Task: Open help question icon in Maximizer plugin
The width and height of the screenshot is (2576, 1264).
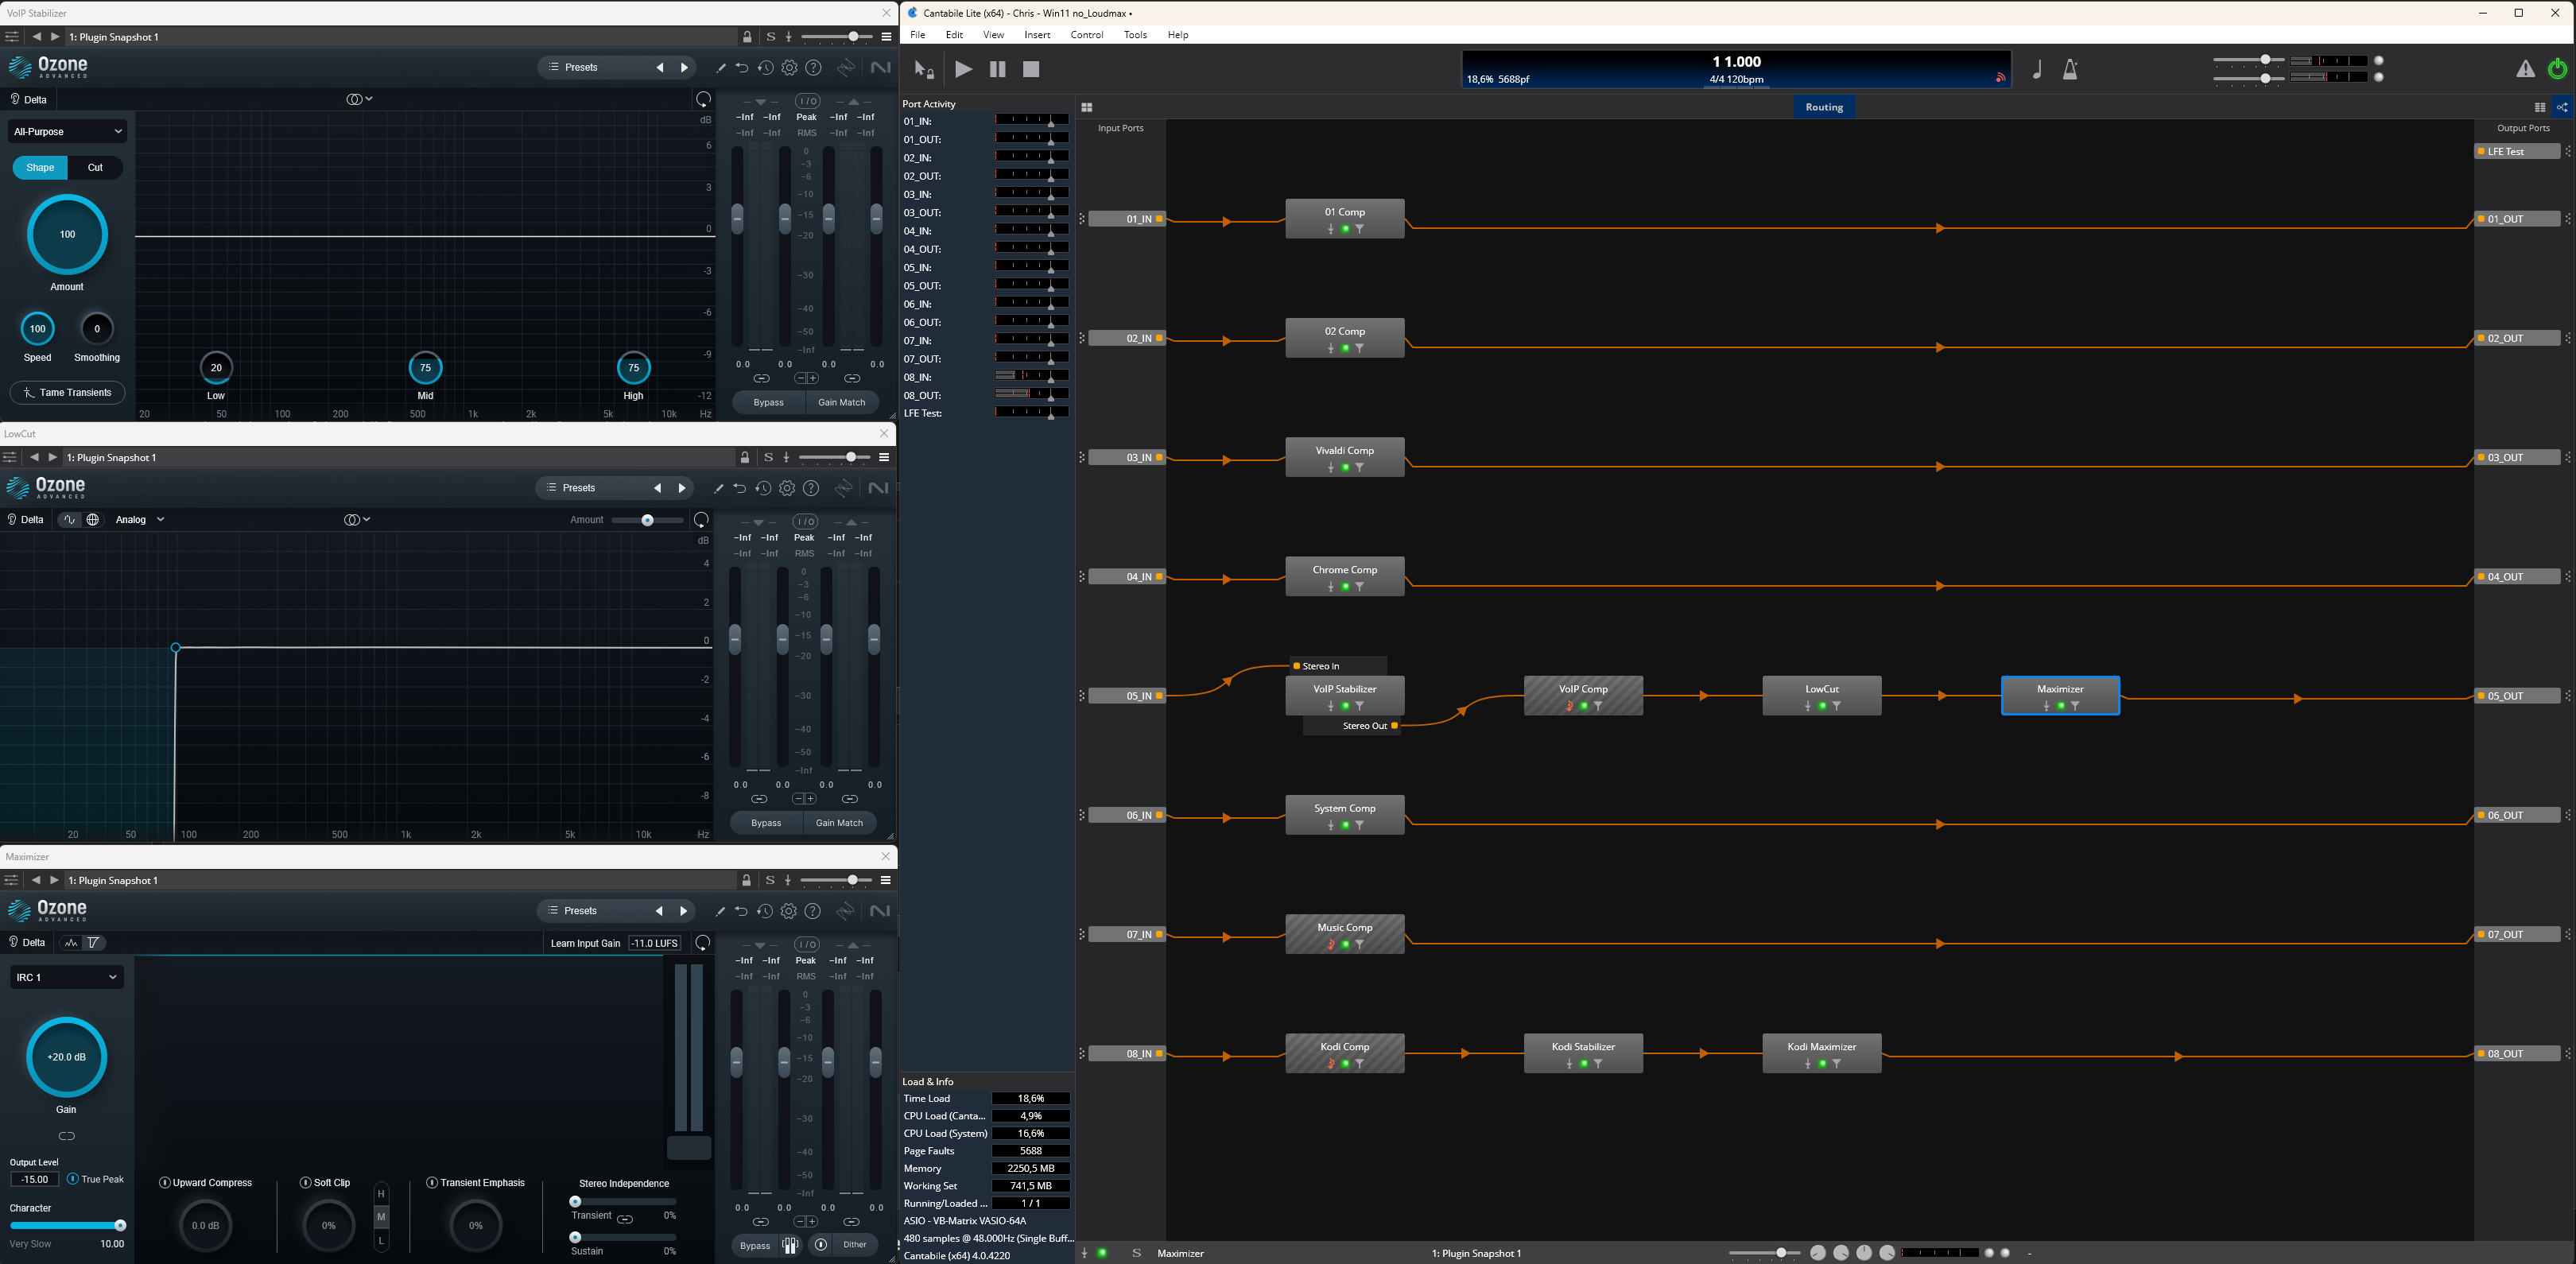Action: [x=813, y=911]
